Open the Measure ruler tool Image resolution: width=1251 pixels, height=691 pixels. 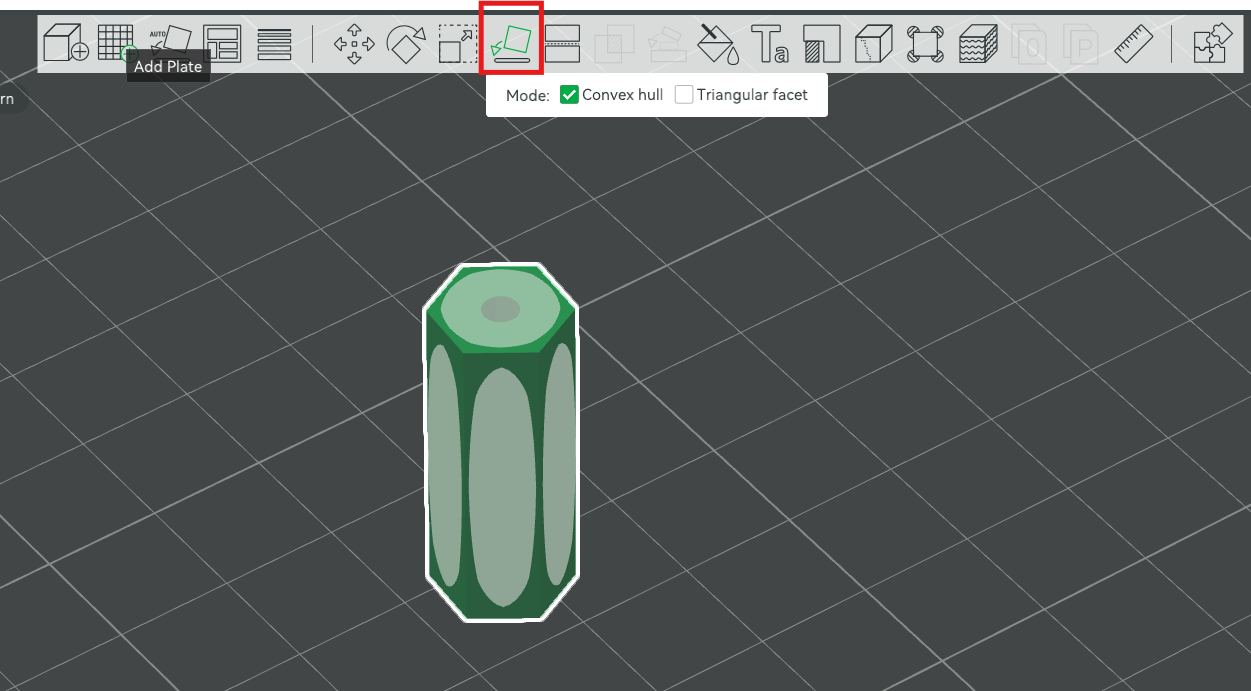point(1134,44)
